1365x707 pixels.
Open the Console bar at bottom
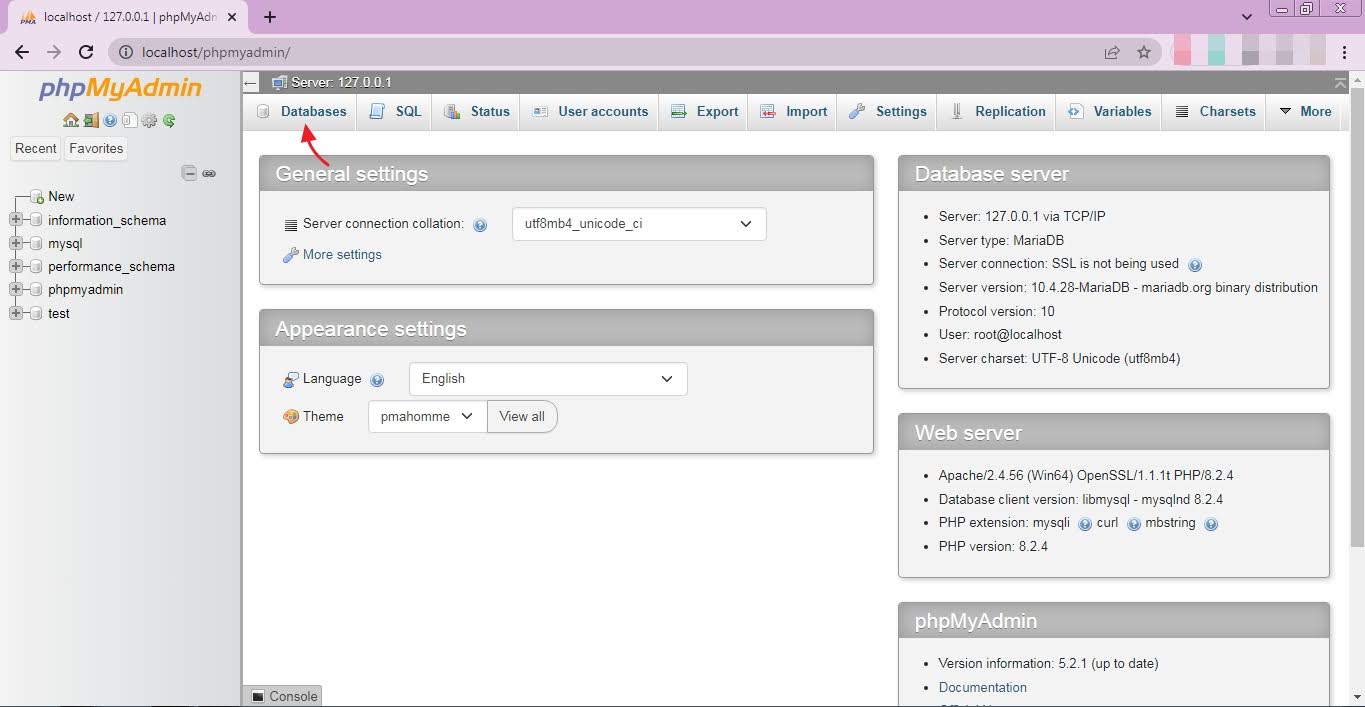coord(283,696)
